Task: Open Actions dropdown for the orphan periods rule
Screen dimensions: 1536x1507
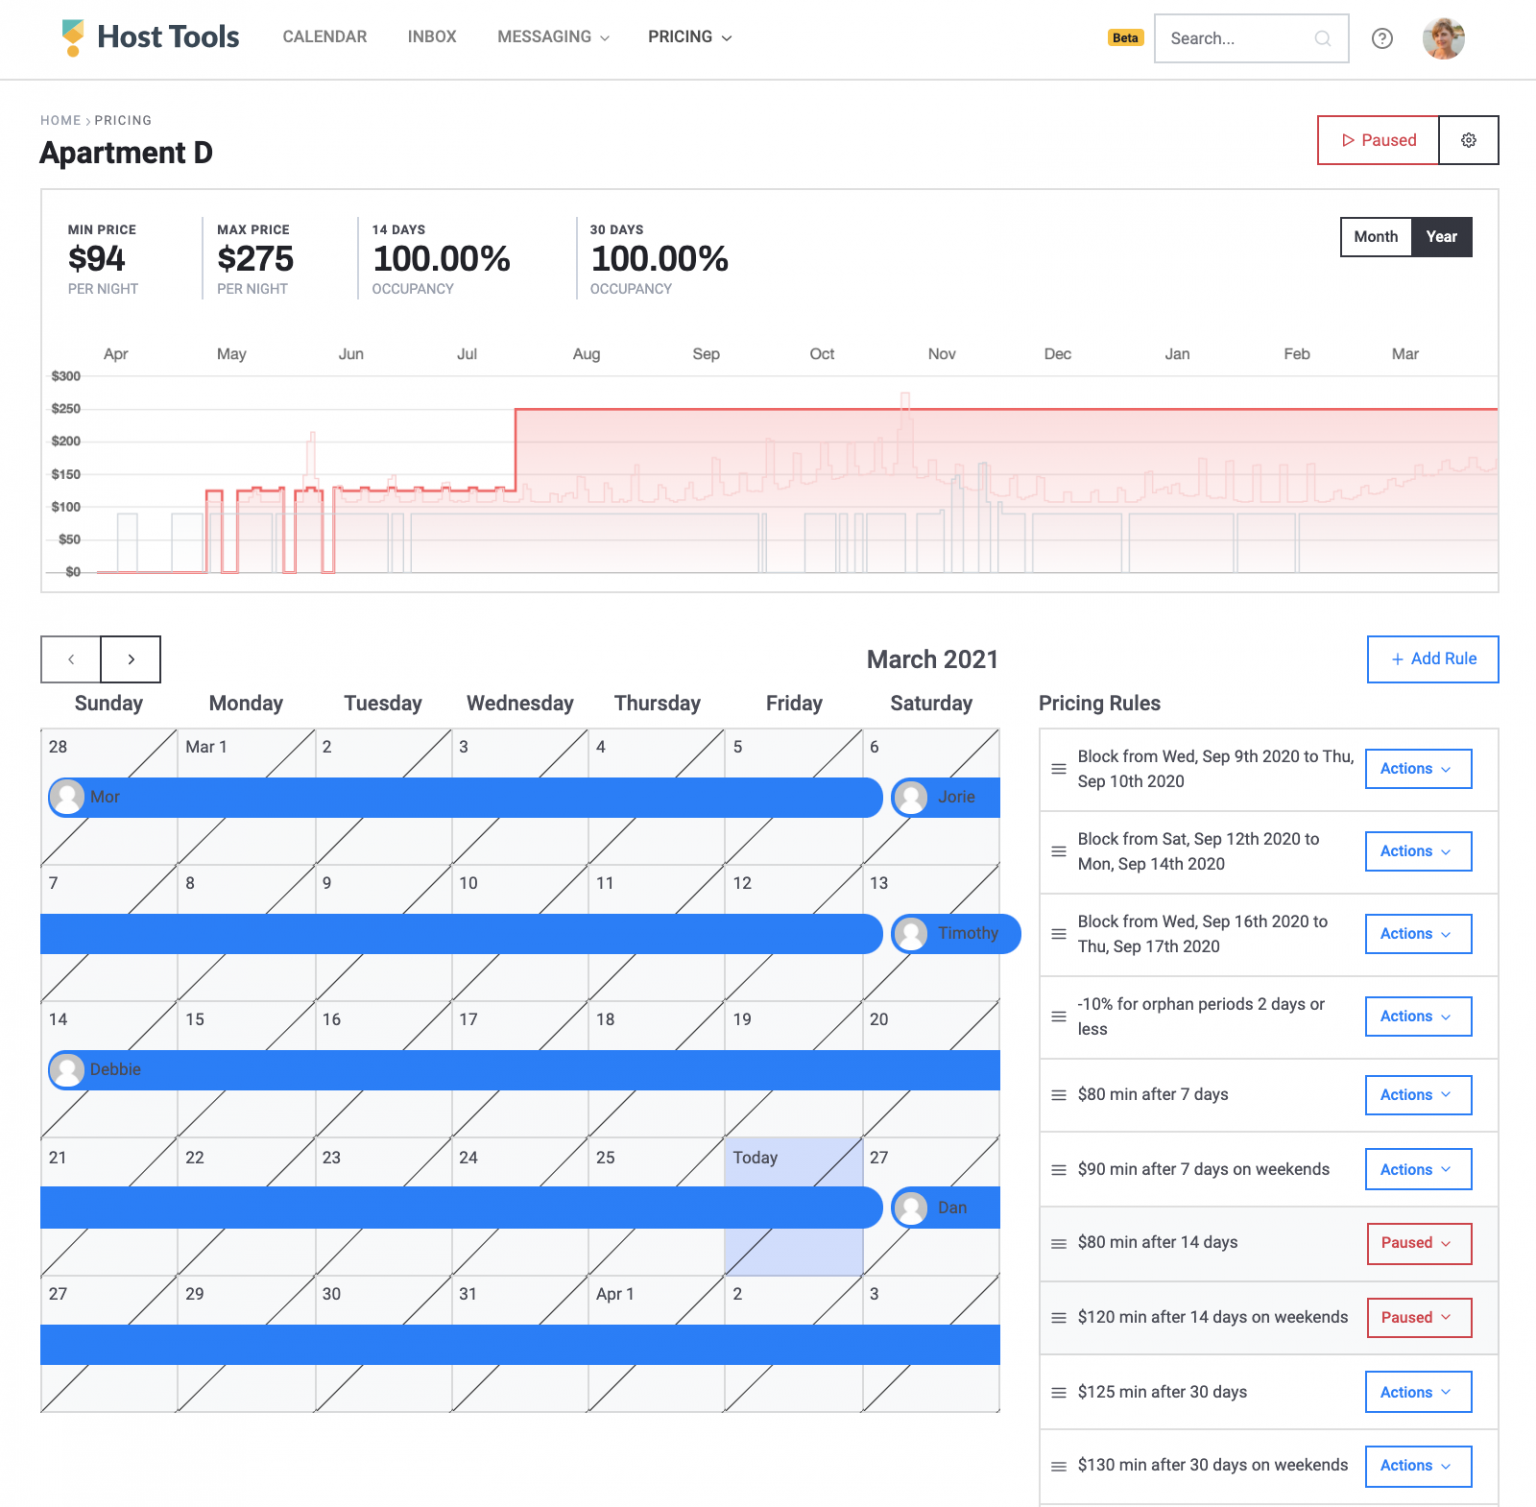Action: pyautogui.click(x=1417, y=1016)
